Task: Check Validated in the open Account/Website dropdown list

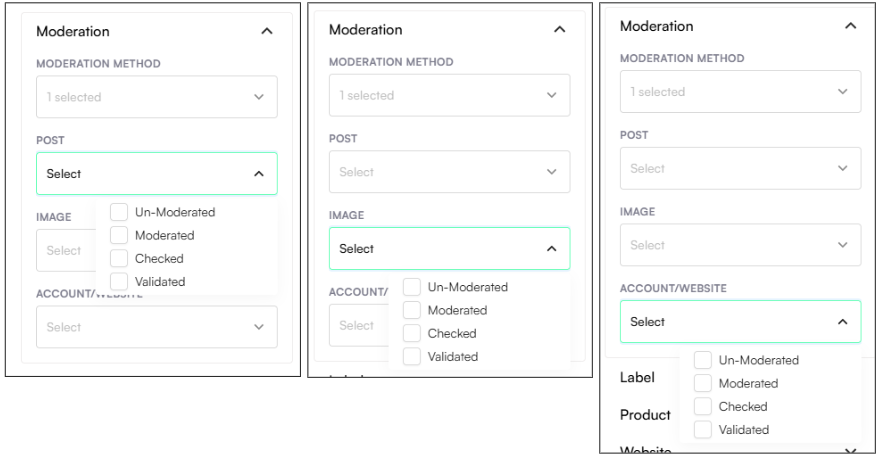Action: (703, 429)
